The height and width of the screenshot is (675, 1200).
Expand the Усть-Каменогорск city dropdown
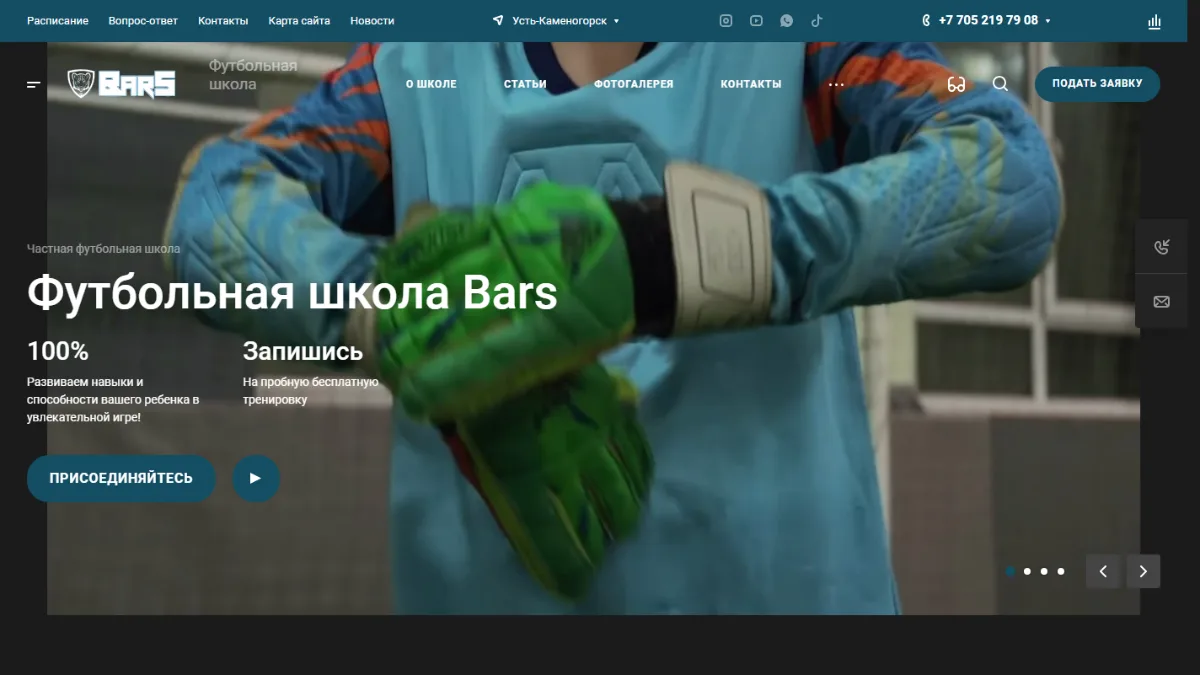pyautogui.click(x=565, y=21)
